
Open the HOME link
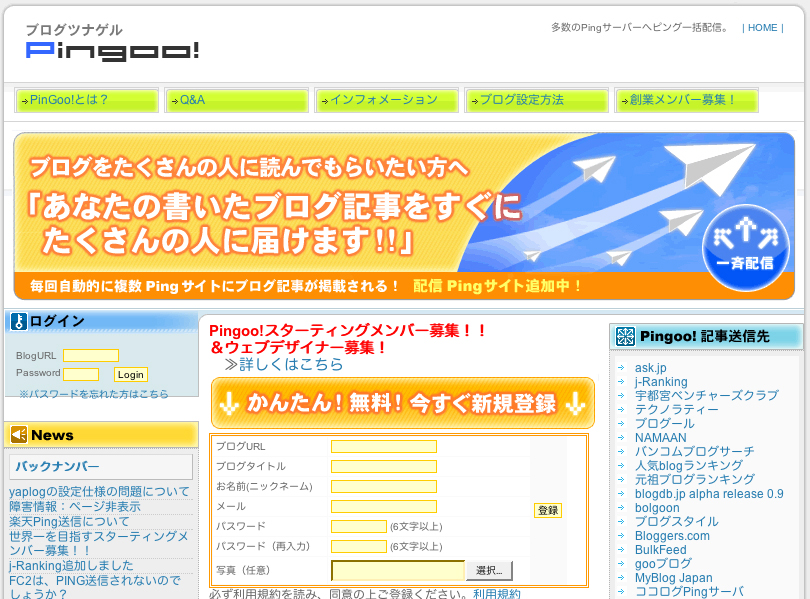tap(762, 28)
